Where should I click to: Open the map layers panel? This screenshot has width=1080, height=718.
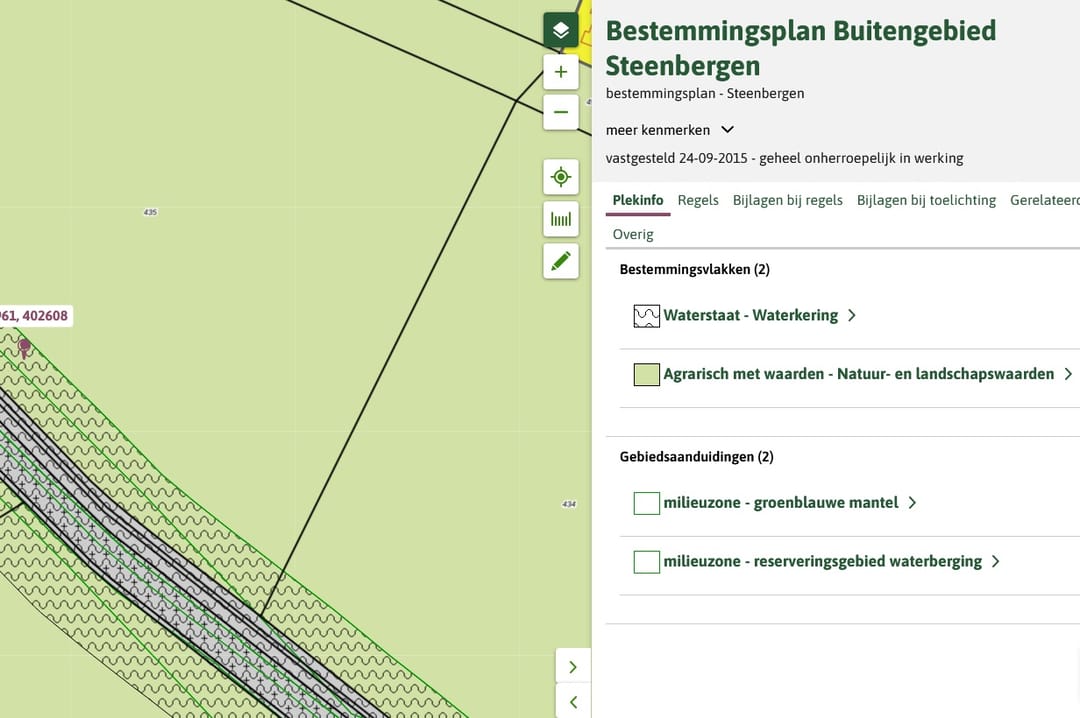coord(561,30)
